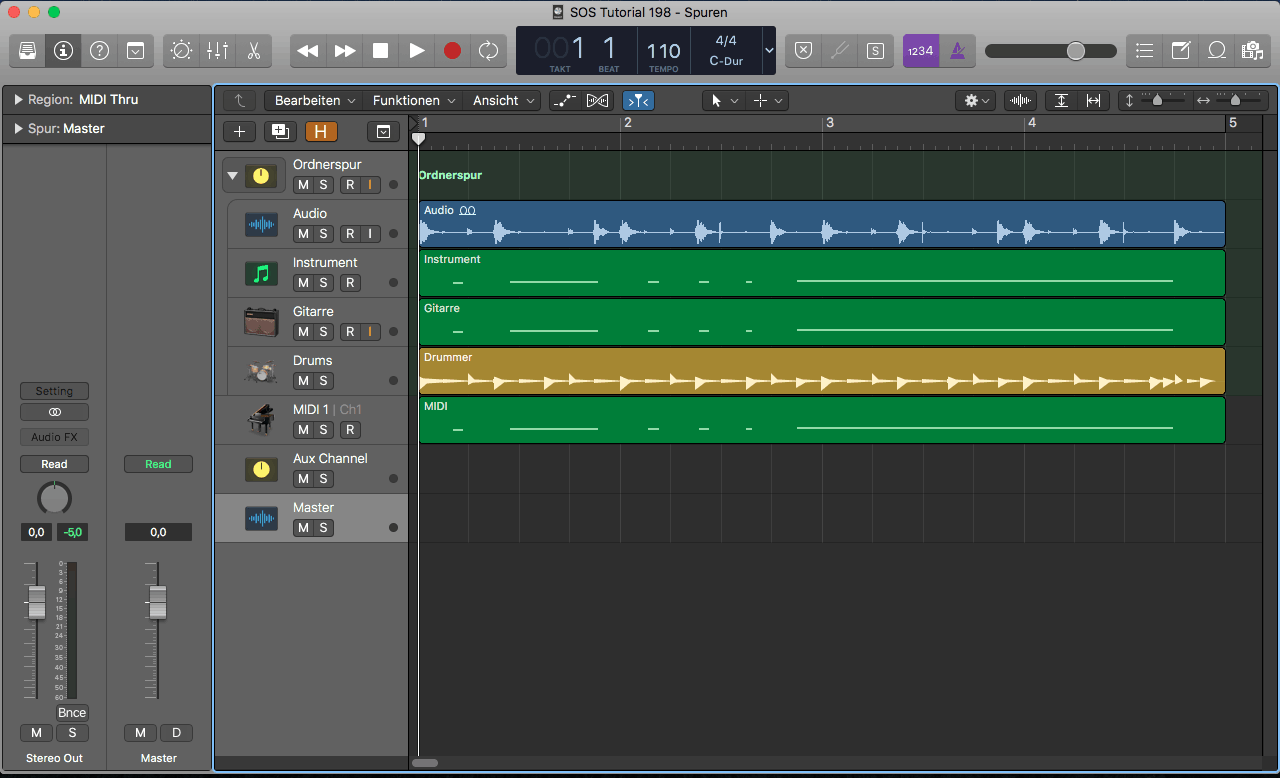The width and height of the screenshot is (1280, 778).
Task: Expand the Region: MIDI Thru inspector section
Action: 18,100
